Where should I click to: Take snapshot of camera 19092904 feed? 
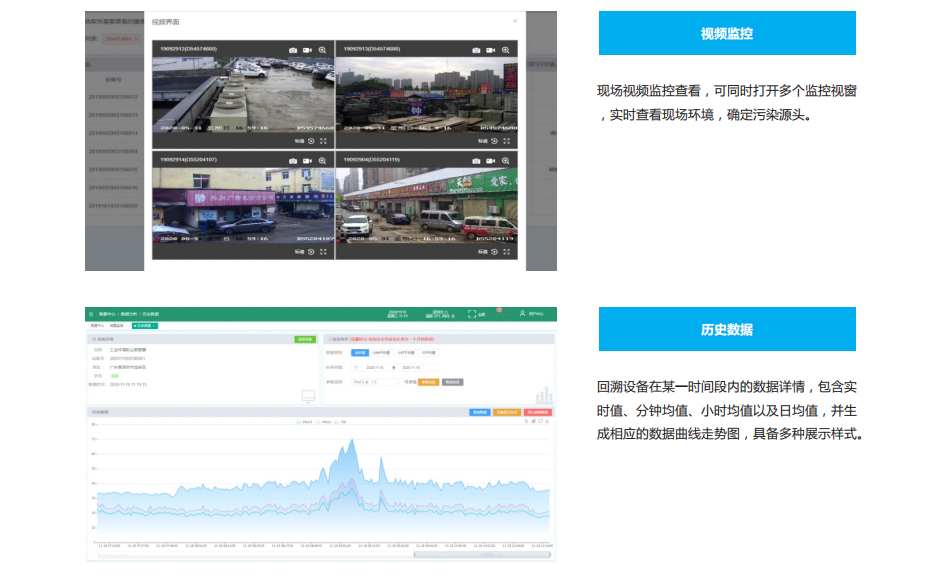click(476, 161)
